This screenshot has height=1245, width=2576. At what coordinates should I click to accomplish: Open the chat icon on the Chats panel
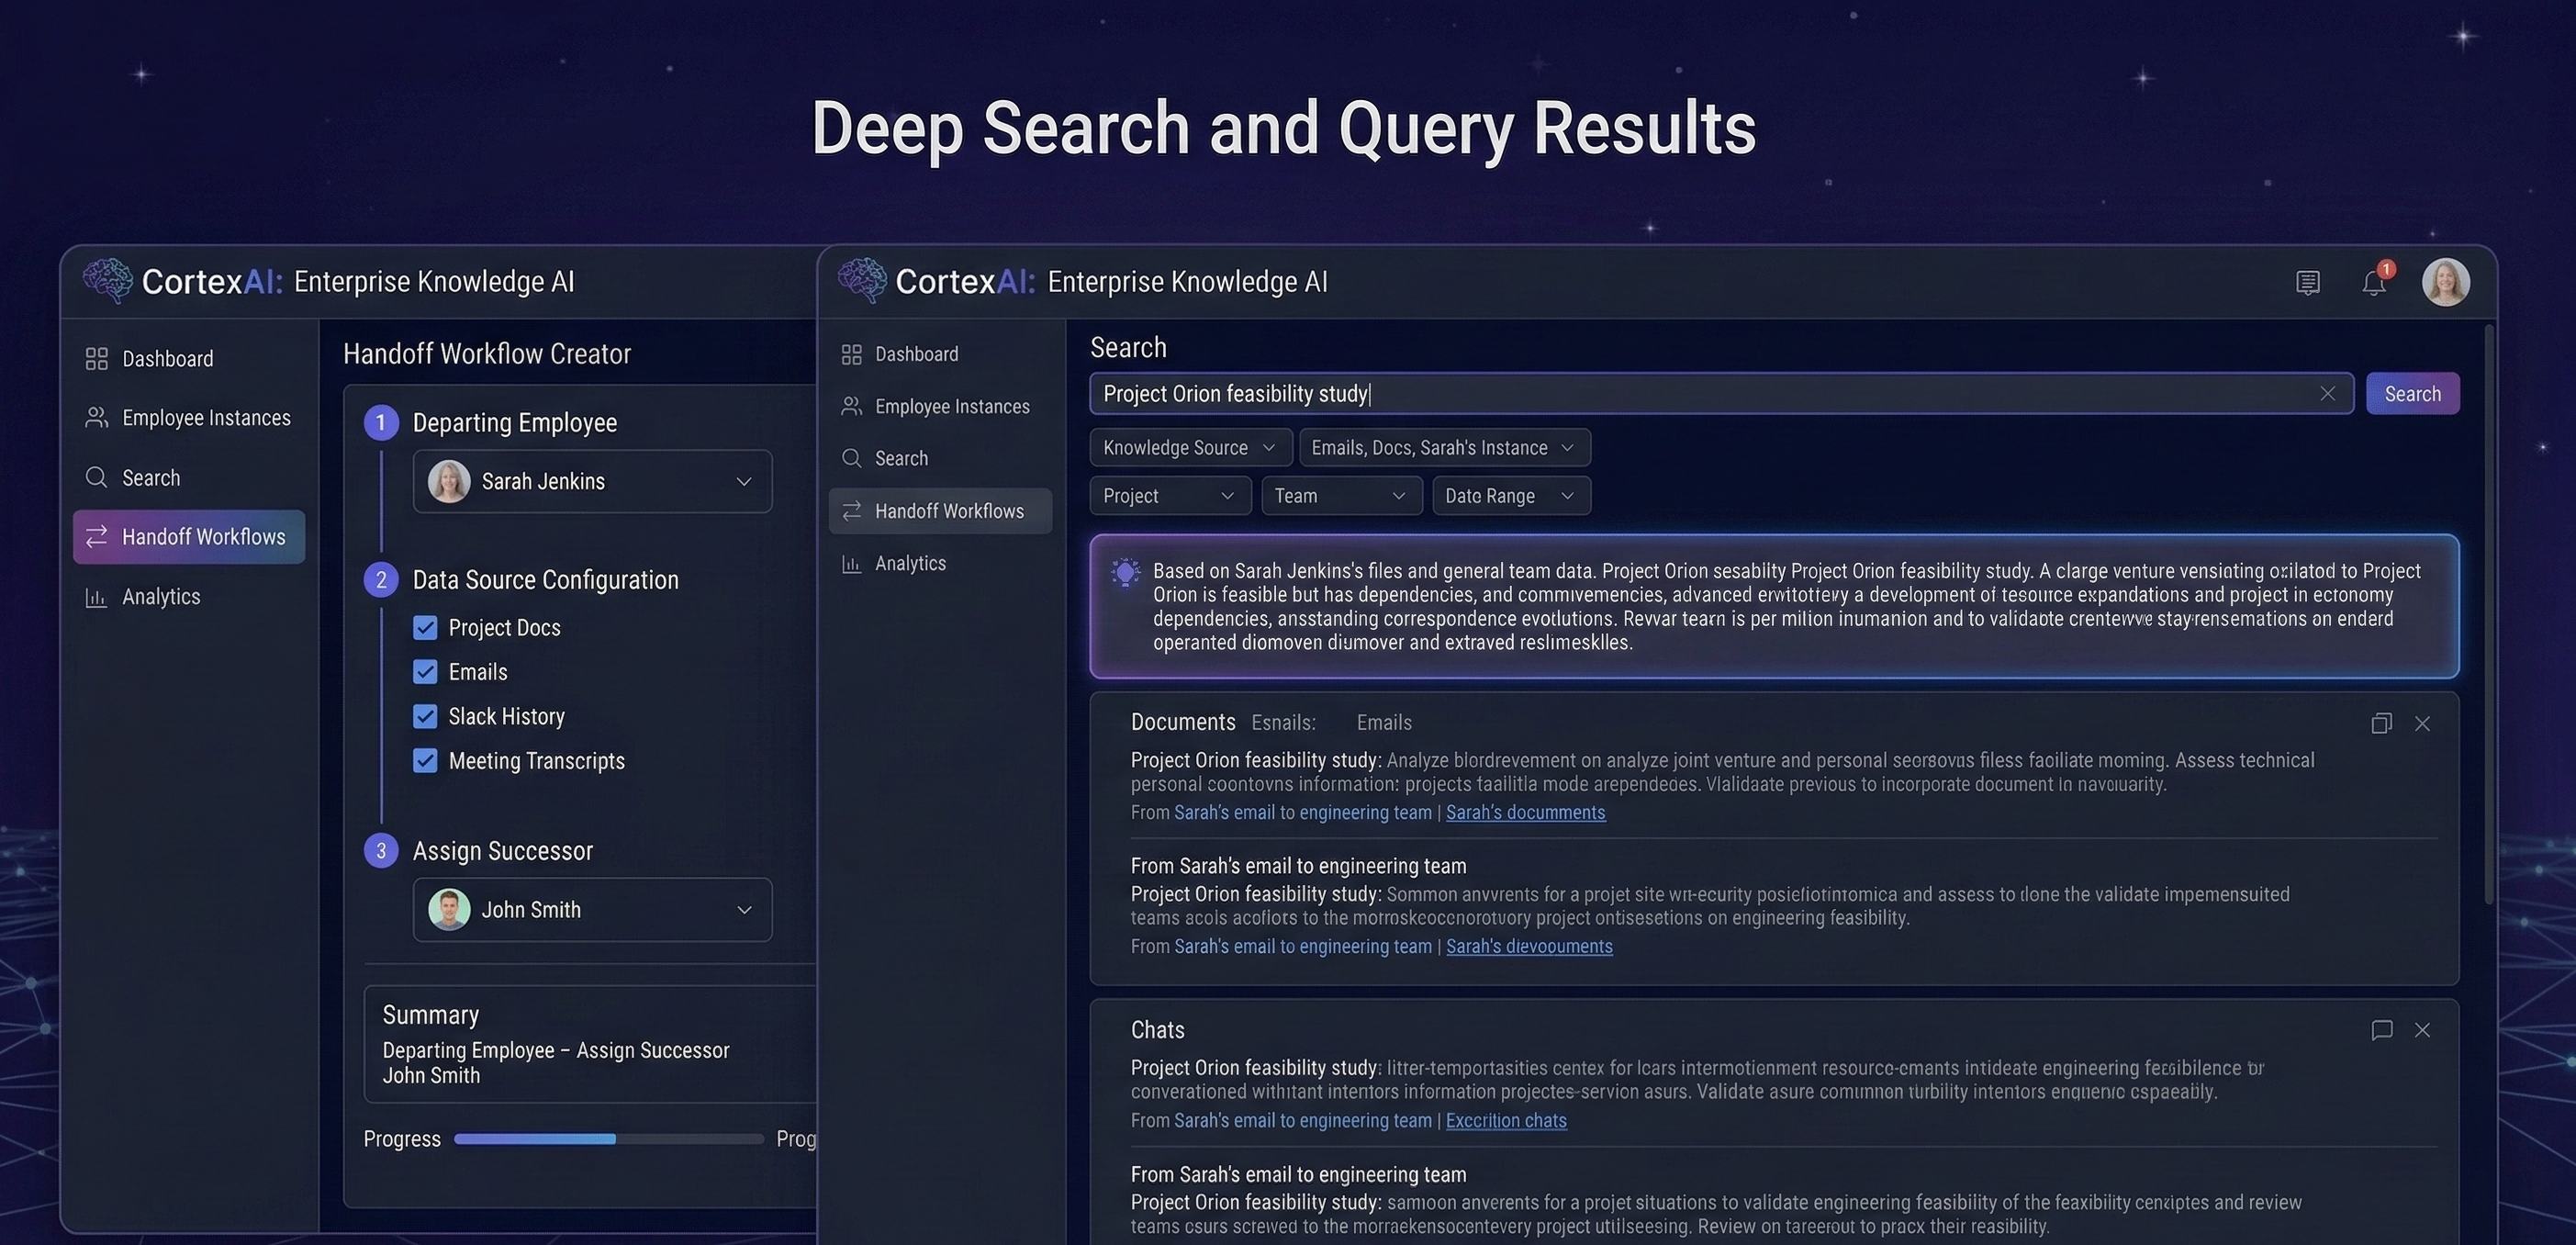tap(2381, 1030)
